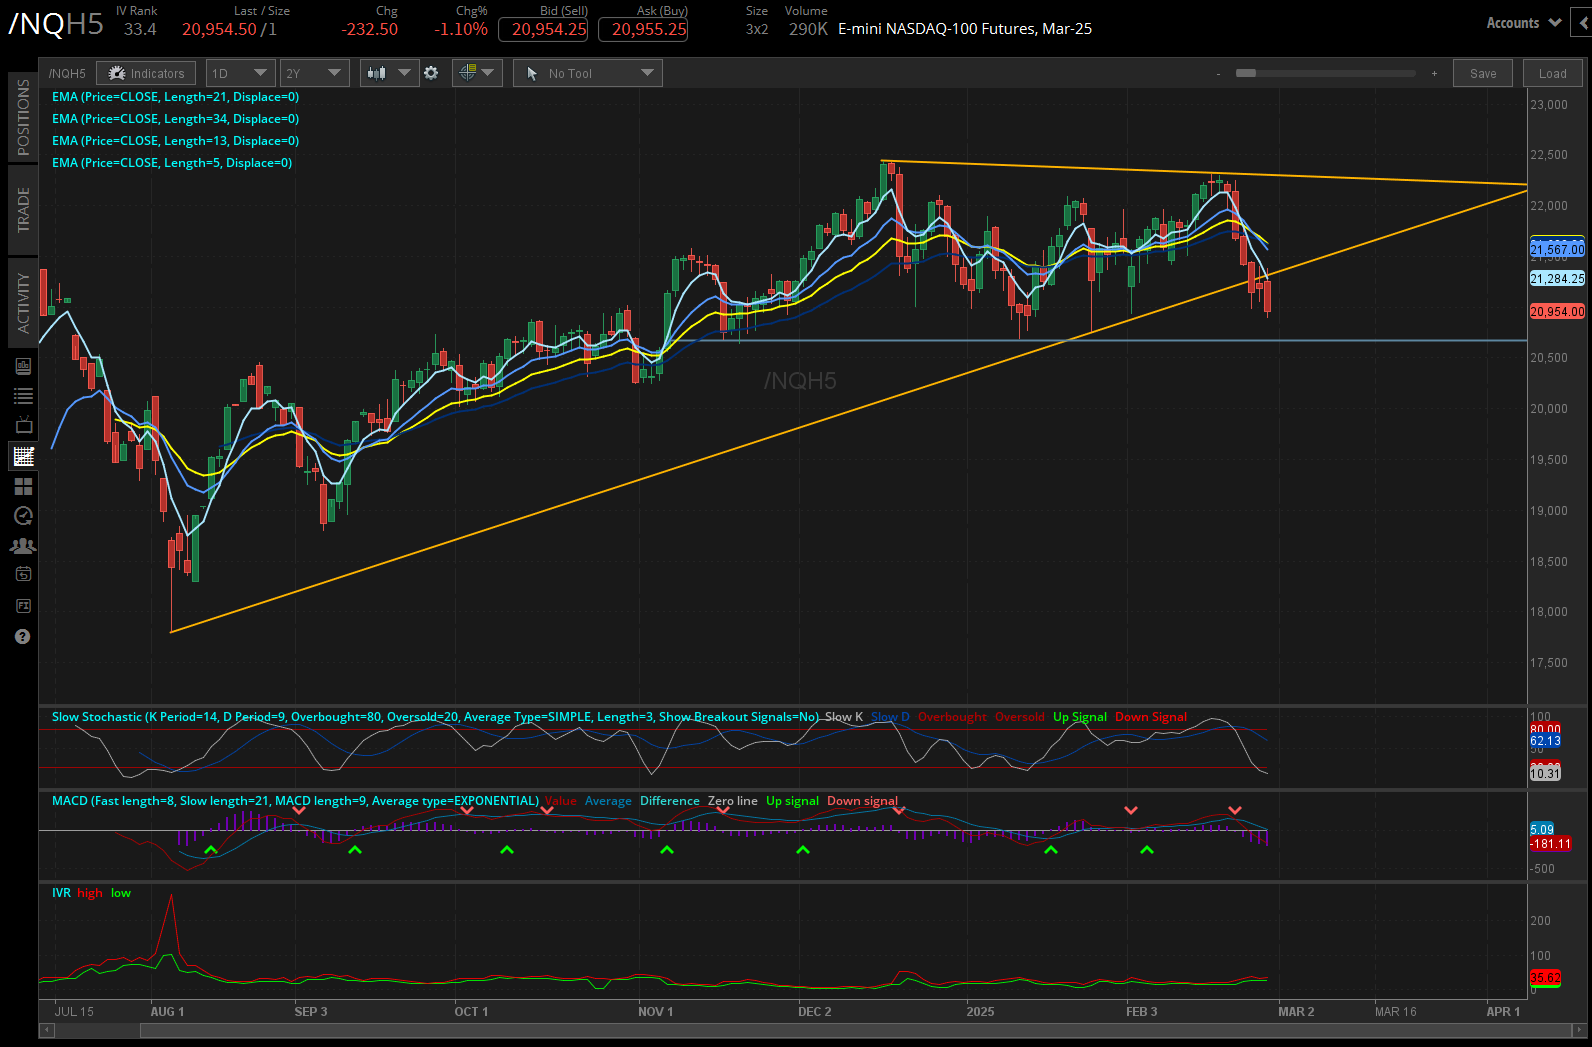The width and height of the screenshot is (1592, 1047).
Task: Click the /NQH5 ticker title at top left
Action: pos(55,24)
